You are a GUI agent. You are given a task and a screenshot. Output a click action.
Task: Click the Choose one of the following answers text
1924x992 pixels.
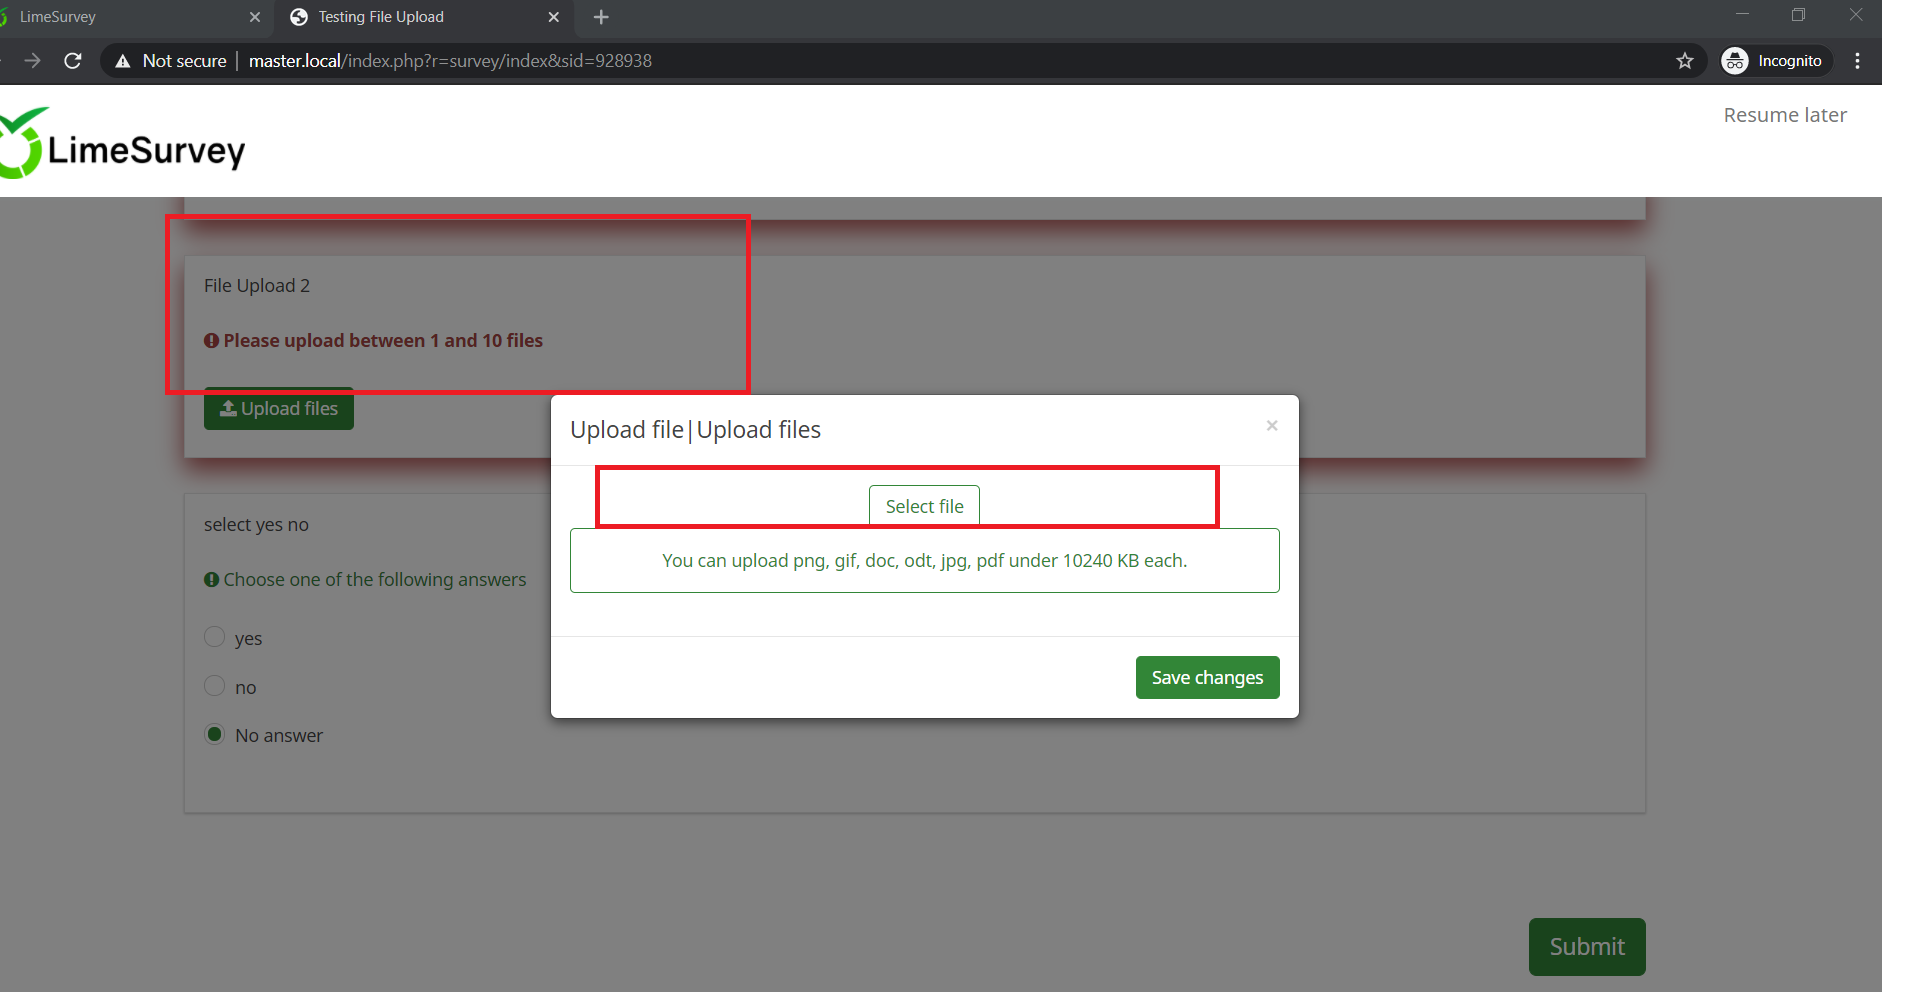point(375,580)
